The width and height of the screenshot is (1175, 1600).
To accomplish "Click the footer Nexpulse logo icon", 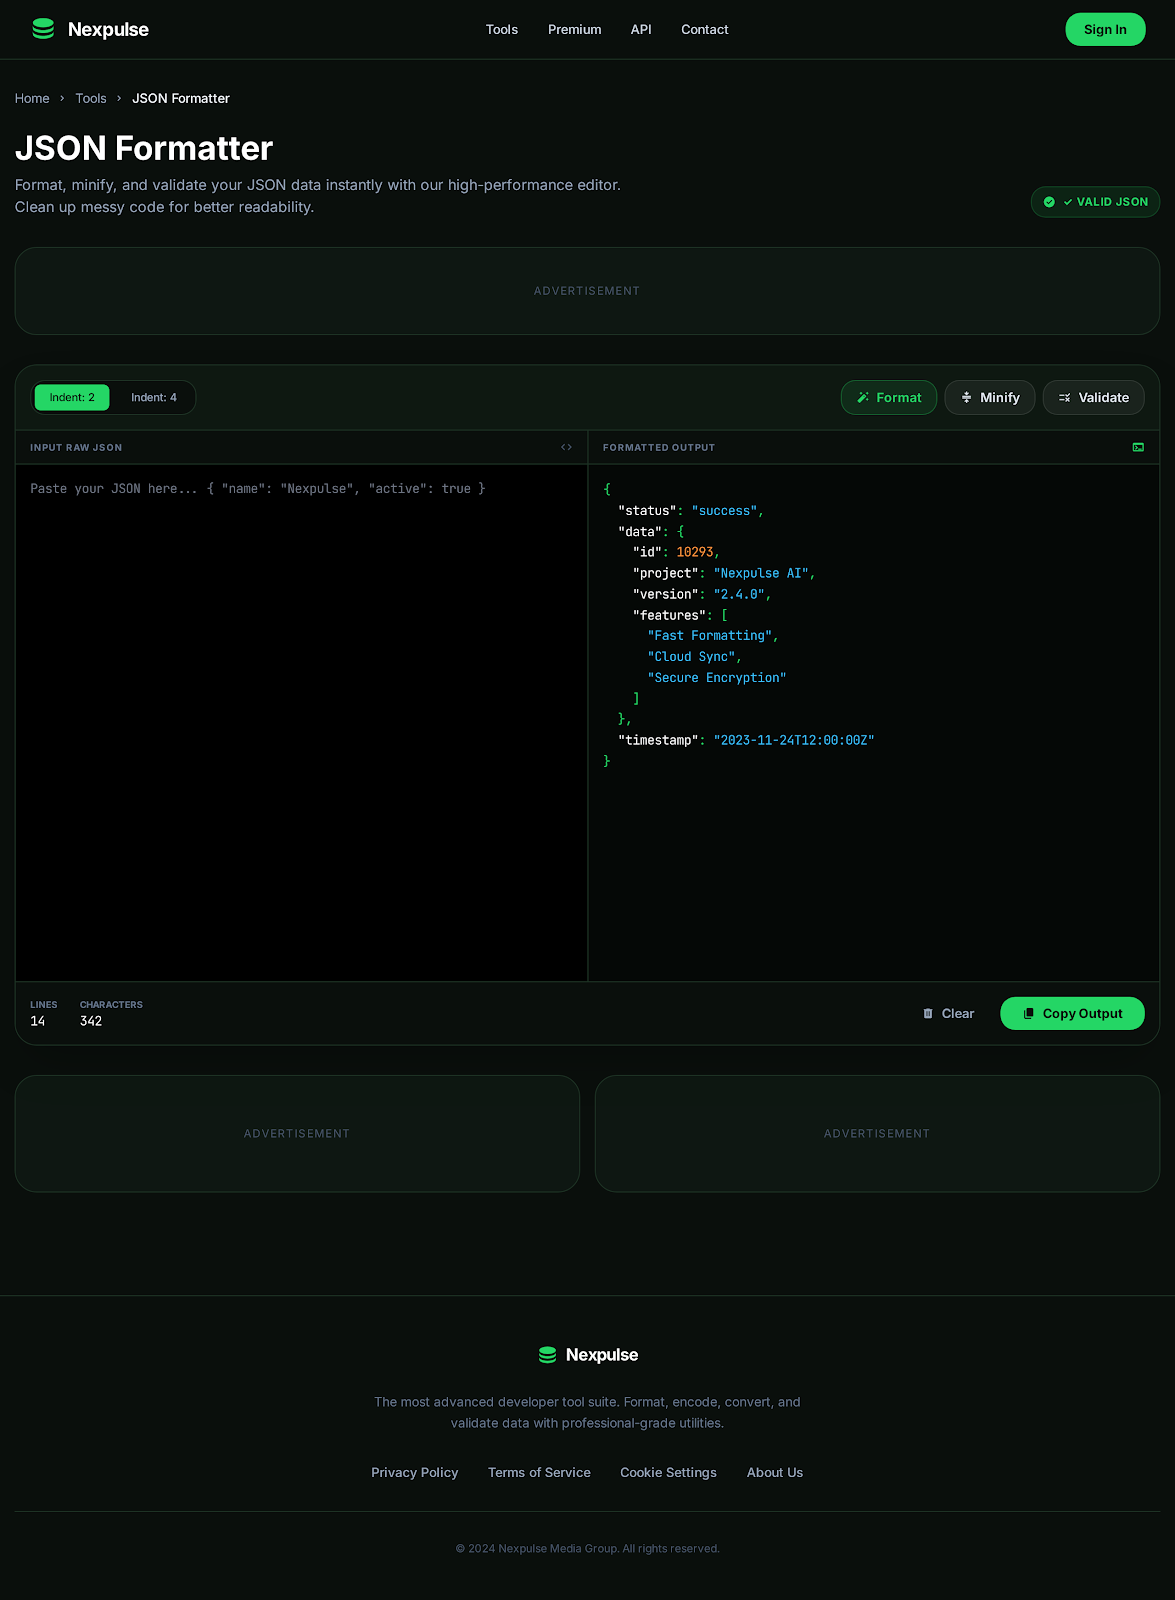I will [547, 1355].
